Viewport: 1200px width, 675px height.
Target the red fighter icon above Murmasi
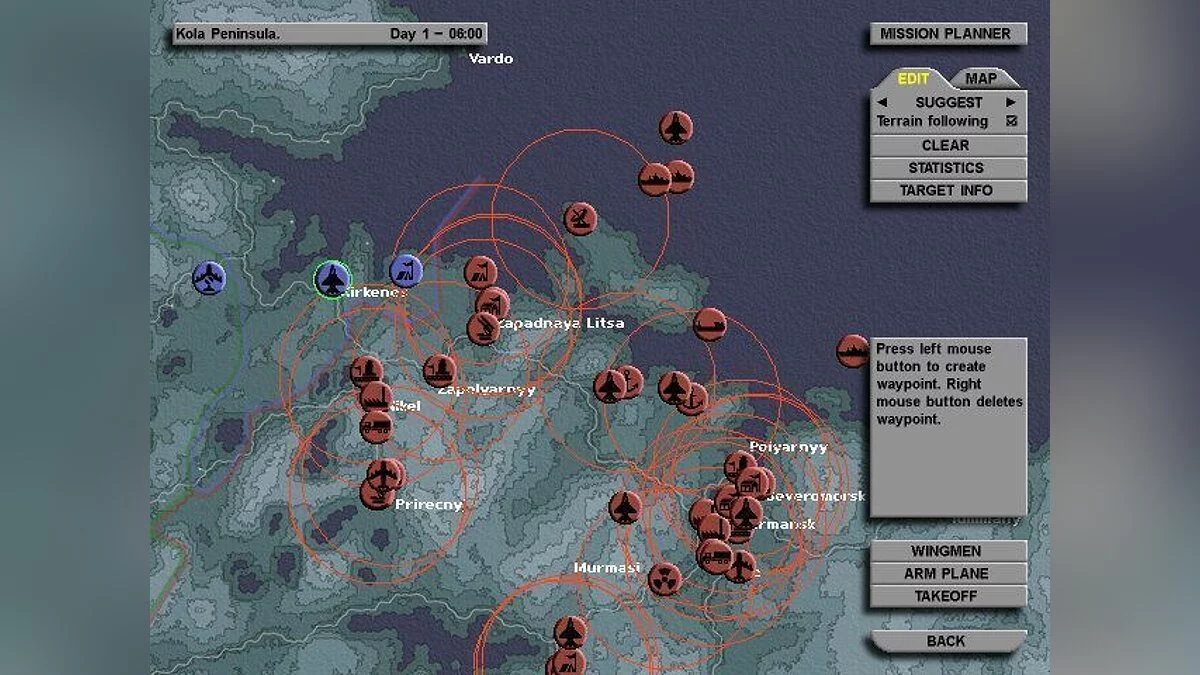tap(625, 507)
